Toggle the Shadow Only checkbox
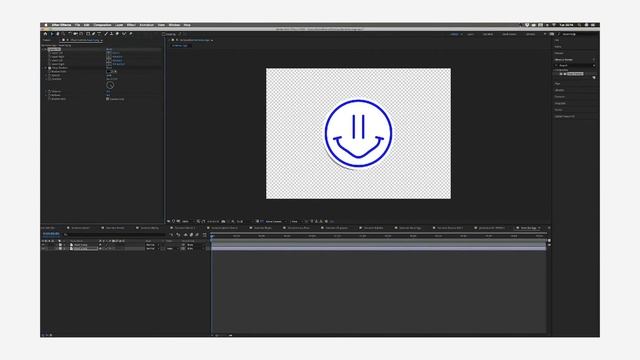The width and height of the screenshot is (640, 360). (108, 99)
